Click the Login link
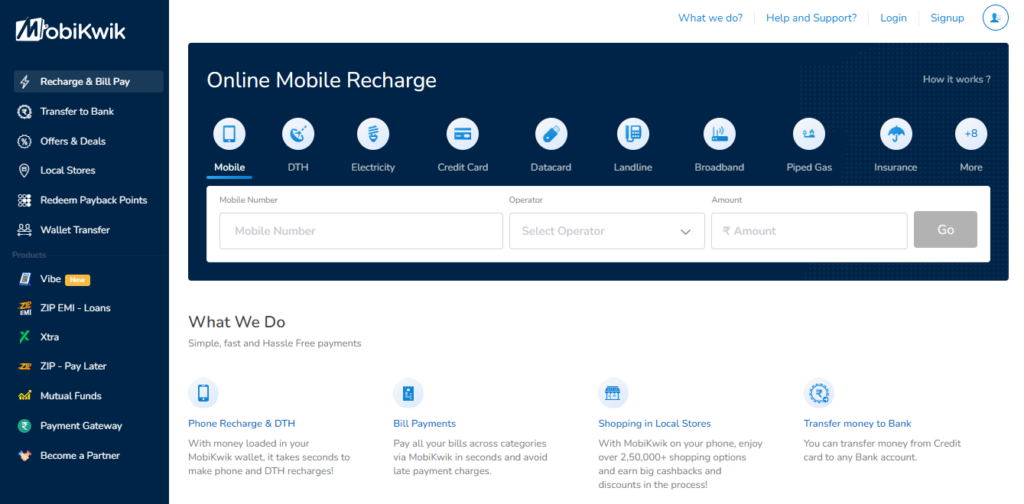1024x504 pixels. tap(893, 18)
